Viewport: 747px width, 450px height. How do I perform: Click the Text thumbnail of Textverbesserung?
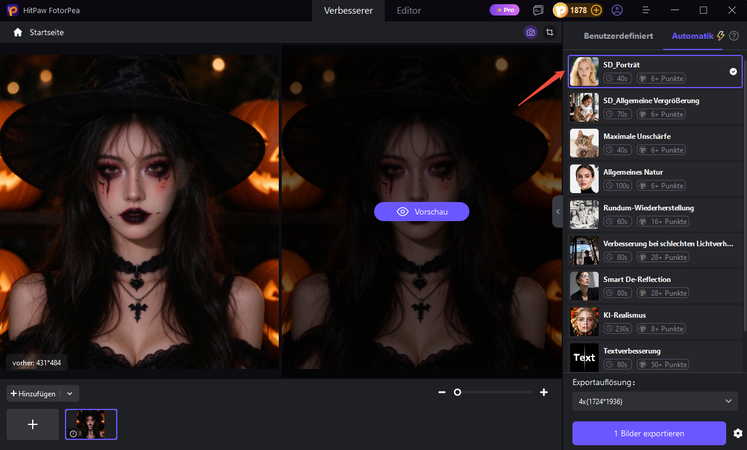[585, 357]
